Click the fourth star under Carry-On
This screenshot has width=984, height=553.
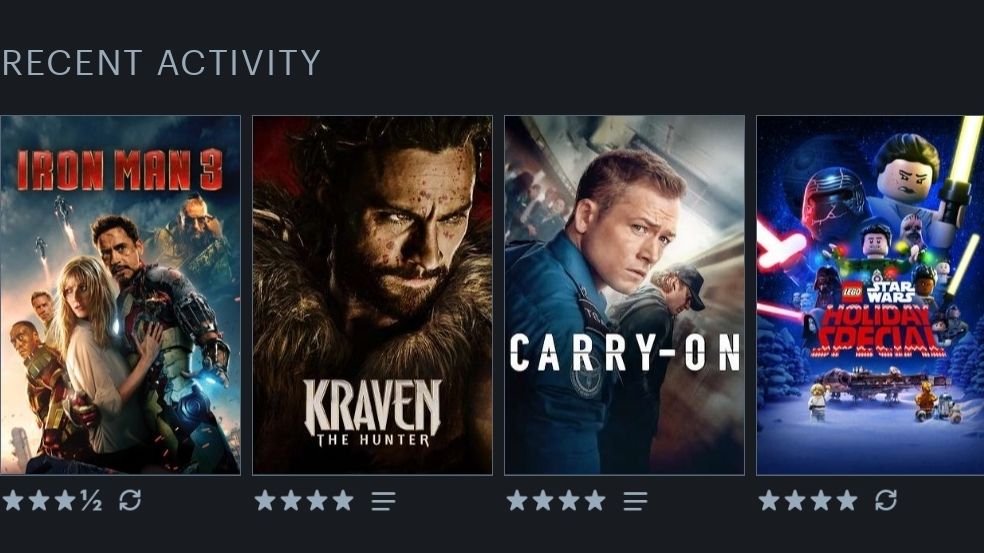coord(595,500)
